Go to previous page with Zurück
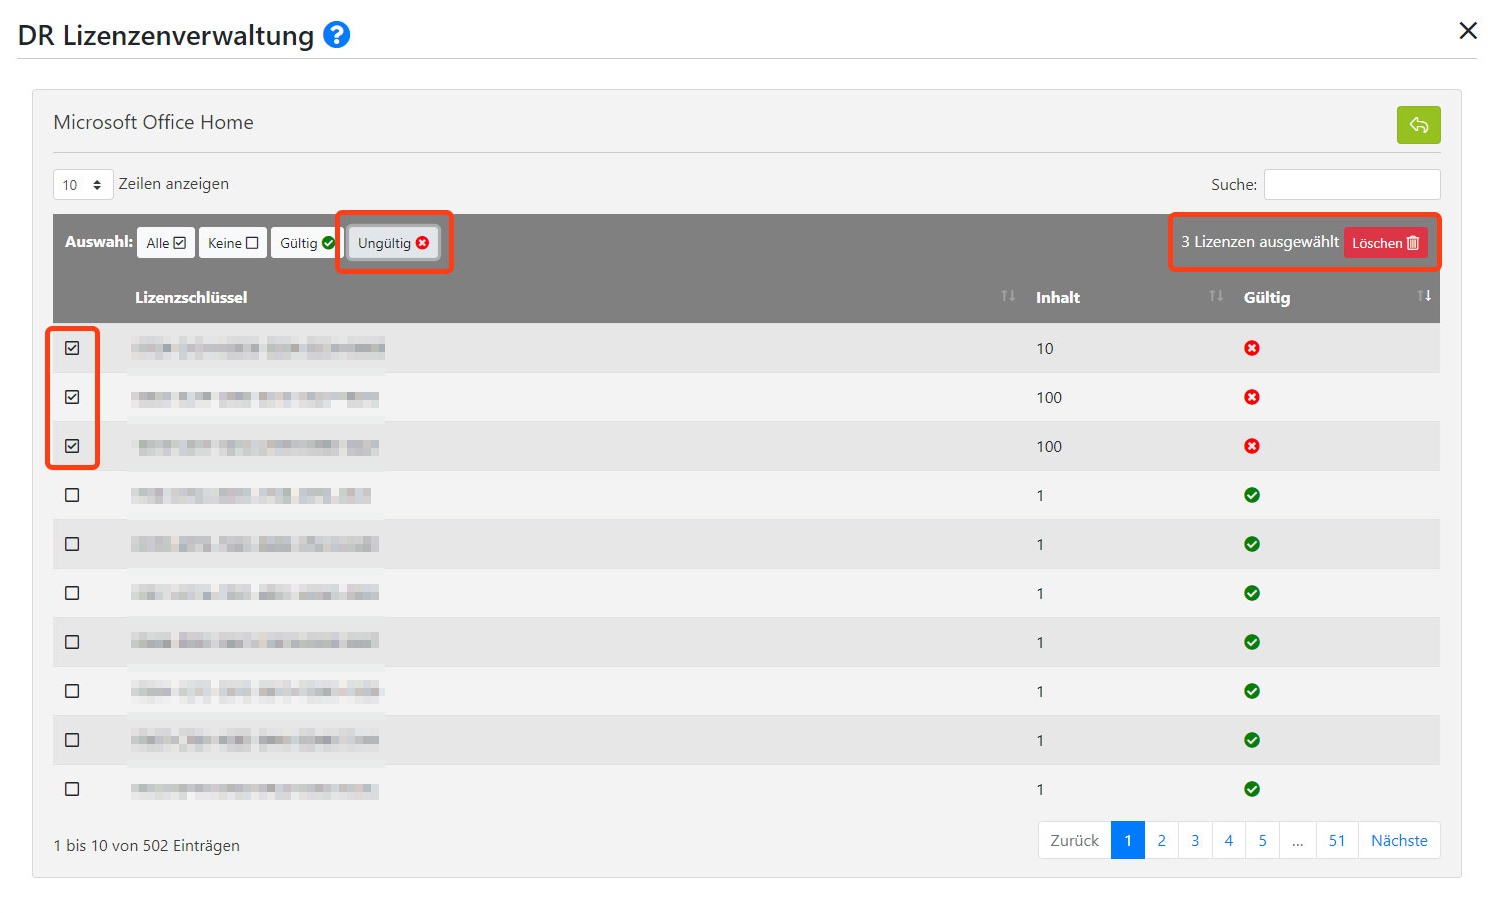 coord(1075,841)
